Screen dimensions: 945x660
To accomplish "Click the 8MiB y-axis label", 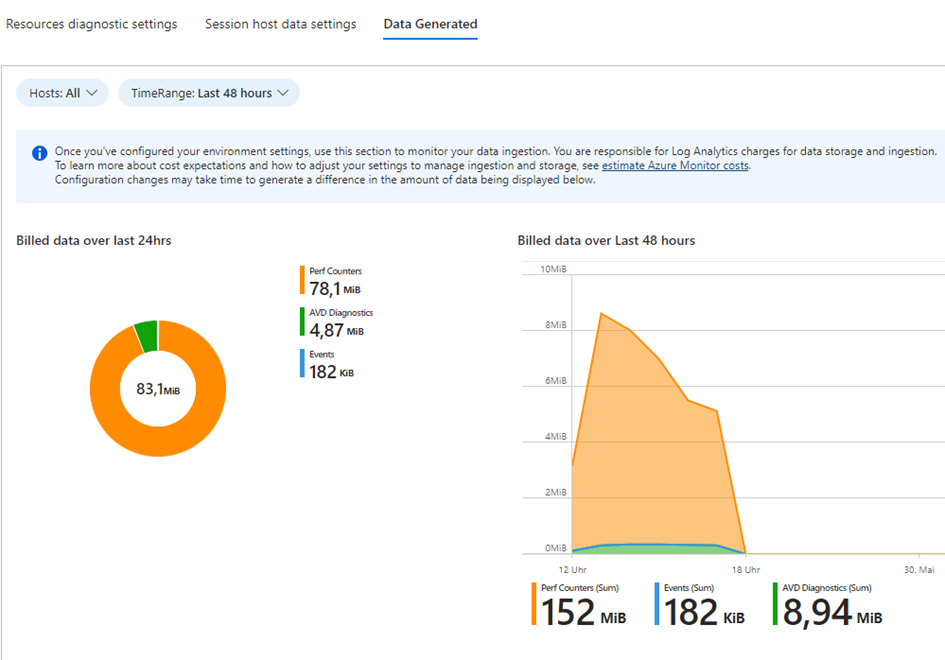I will [556, 325].
